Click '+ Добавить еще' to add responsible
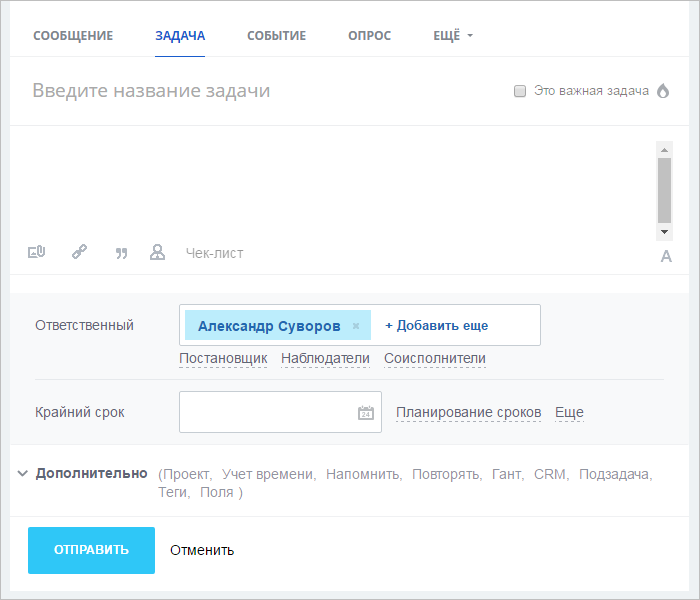700x600 pixels. 436,325
